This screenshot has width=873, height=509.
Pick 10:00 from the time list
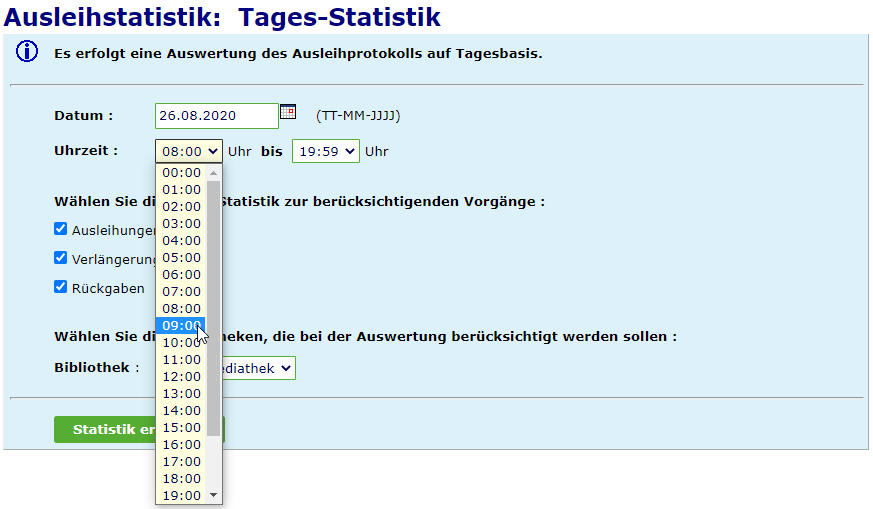pos(181,342)
